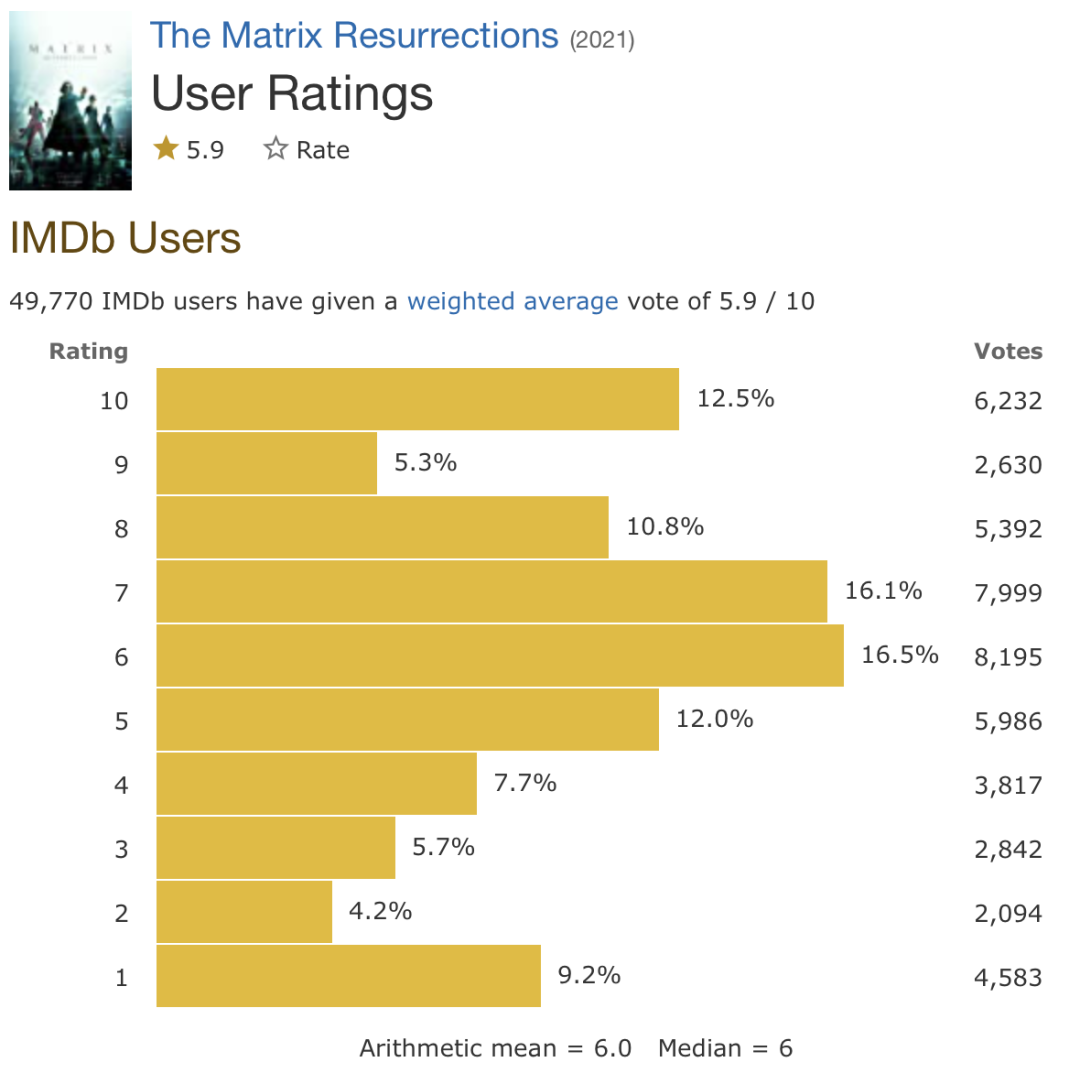Click the 8,195 votes count
Screen dimensions: 1080x1073
point(1008,657)
